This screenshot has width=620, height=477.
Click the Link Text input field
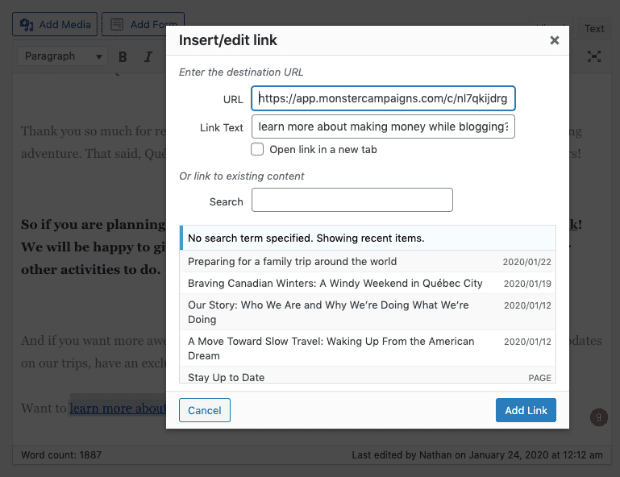coord(383,127)
